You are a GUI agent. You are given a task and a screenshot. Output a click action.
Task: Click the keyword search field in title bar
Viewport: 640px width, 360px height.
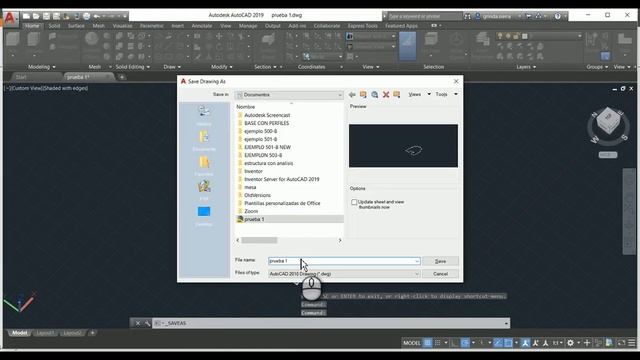424,16
